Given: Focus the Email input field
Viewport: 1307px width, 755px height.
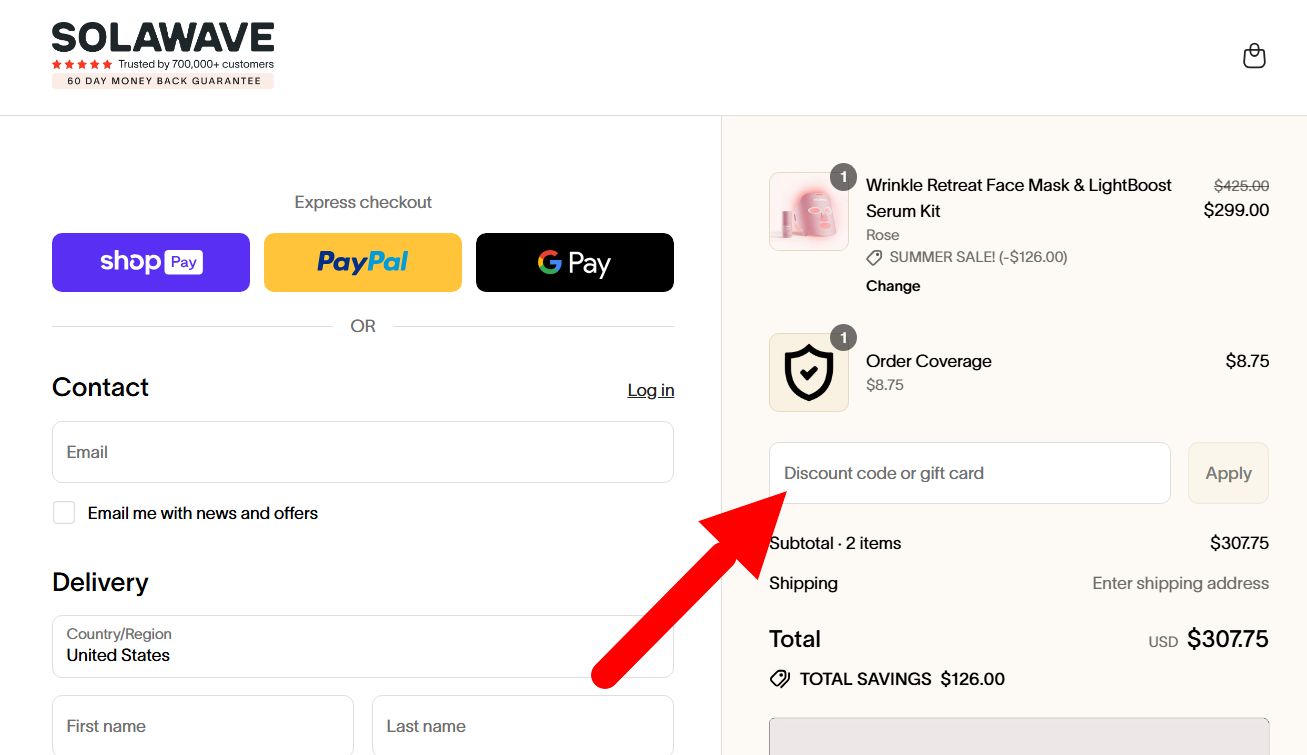Looking at the screenshot, I should pos(363,452).
